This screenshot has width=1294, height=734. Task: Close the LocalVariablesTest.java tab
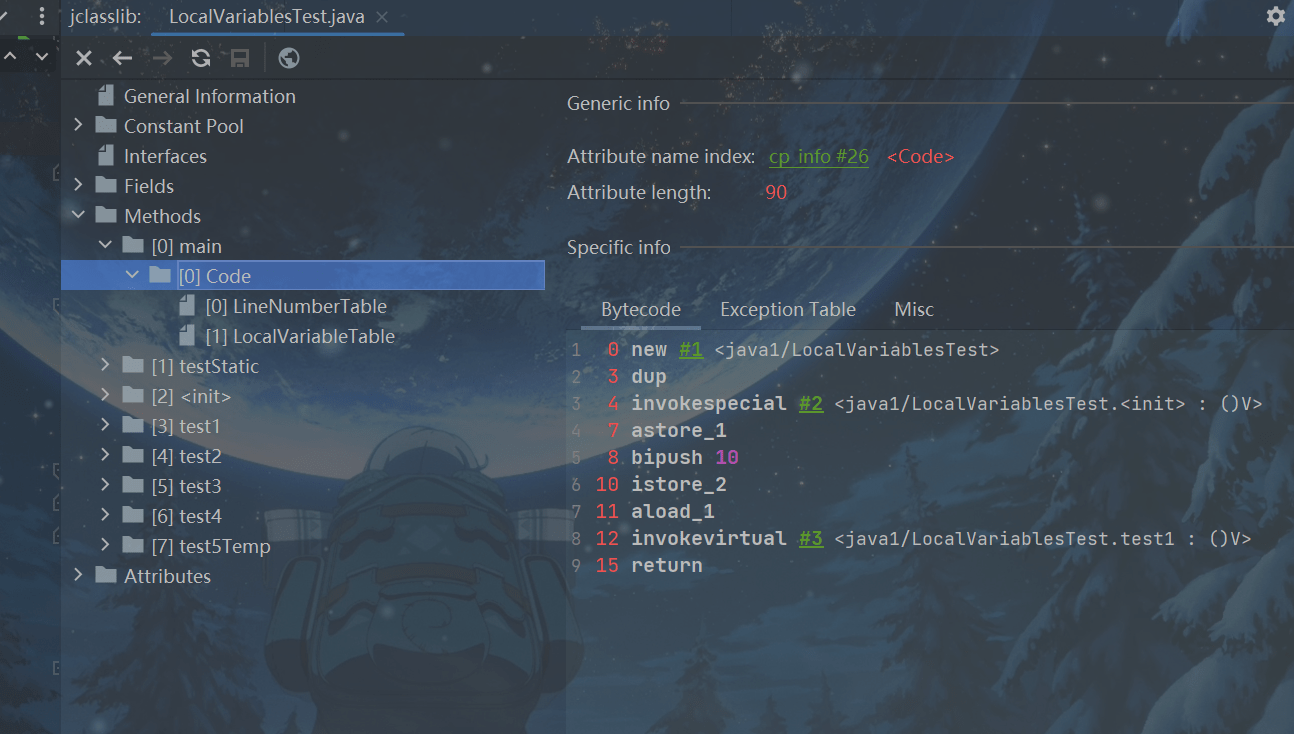point(382,17)
